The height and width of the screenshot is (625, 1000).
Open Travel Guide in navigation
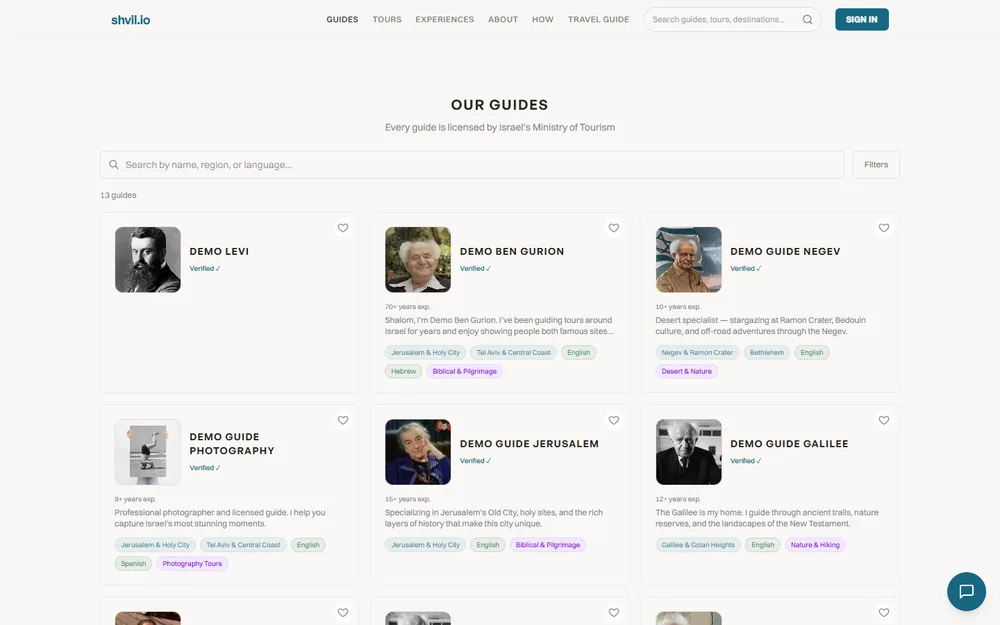point(598,20)
